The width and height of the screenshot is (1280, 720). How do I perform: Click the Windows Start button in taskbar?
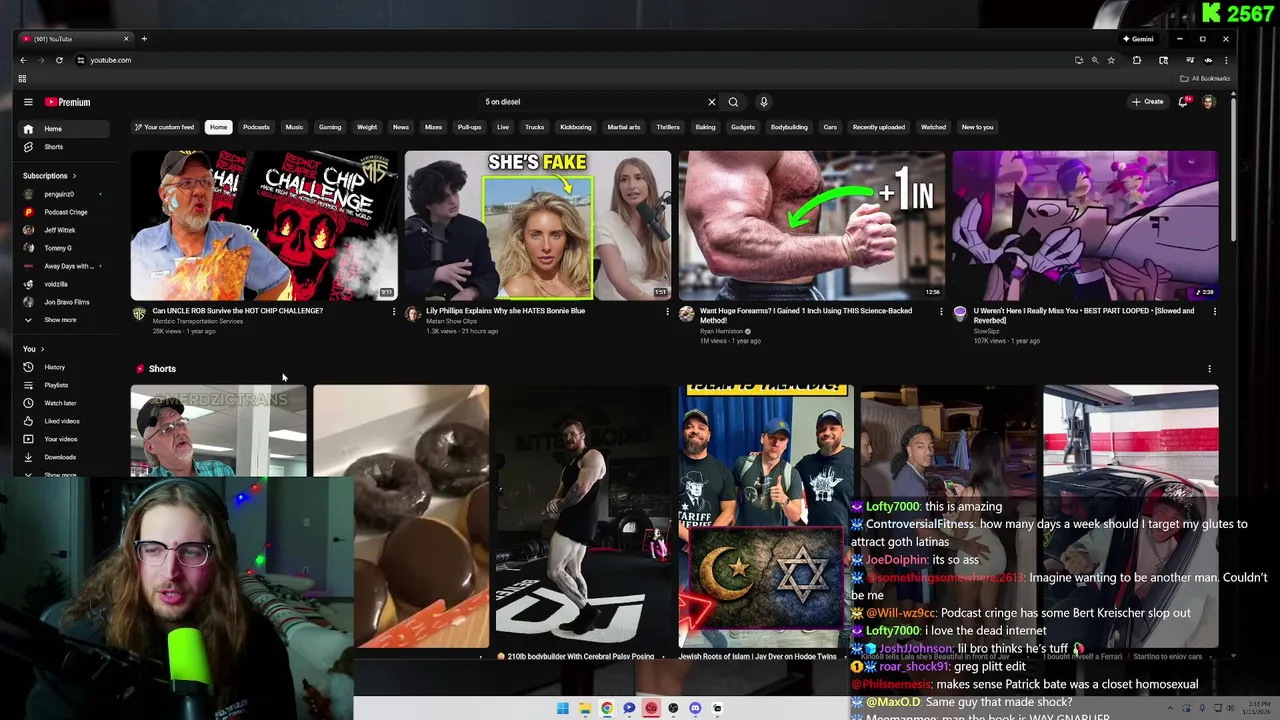coord(563,708)
